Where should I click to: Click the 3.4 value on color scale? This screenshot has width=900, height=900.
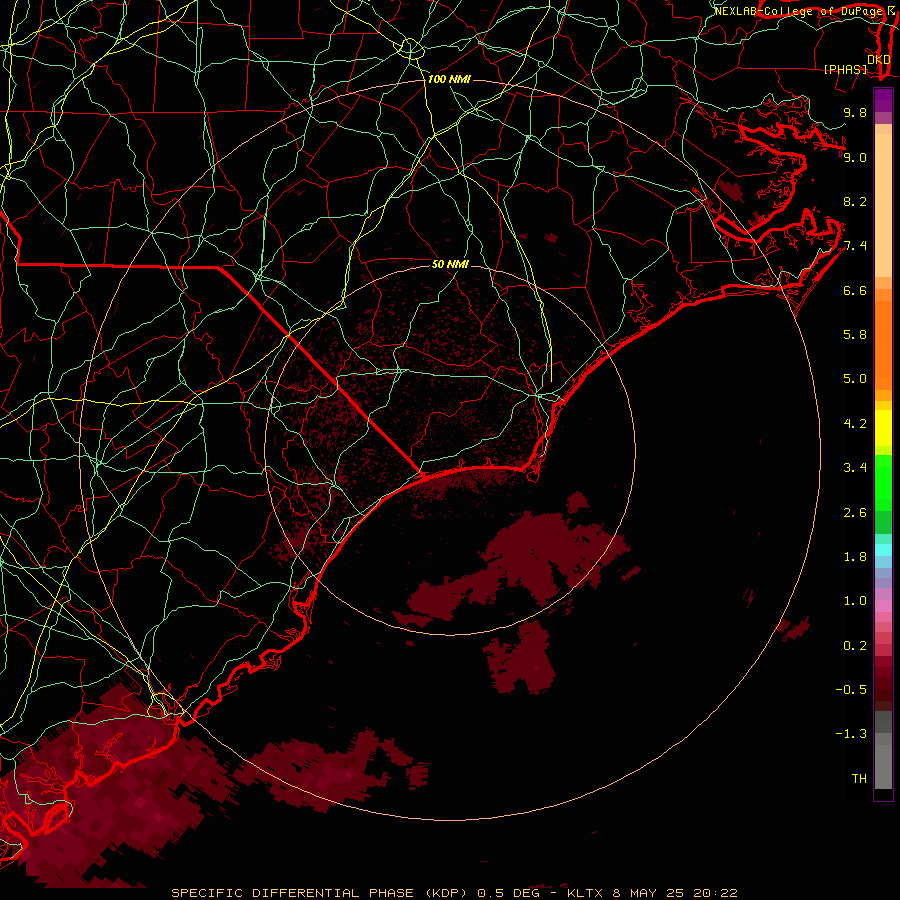855,468
